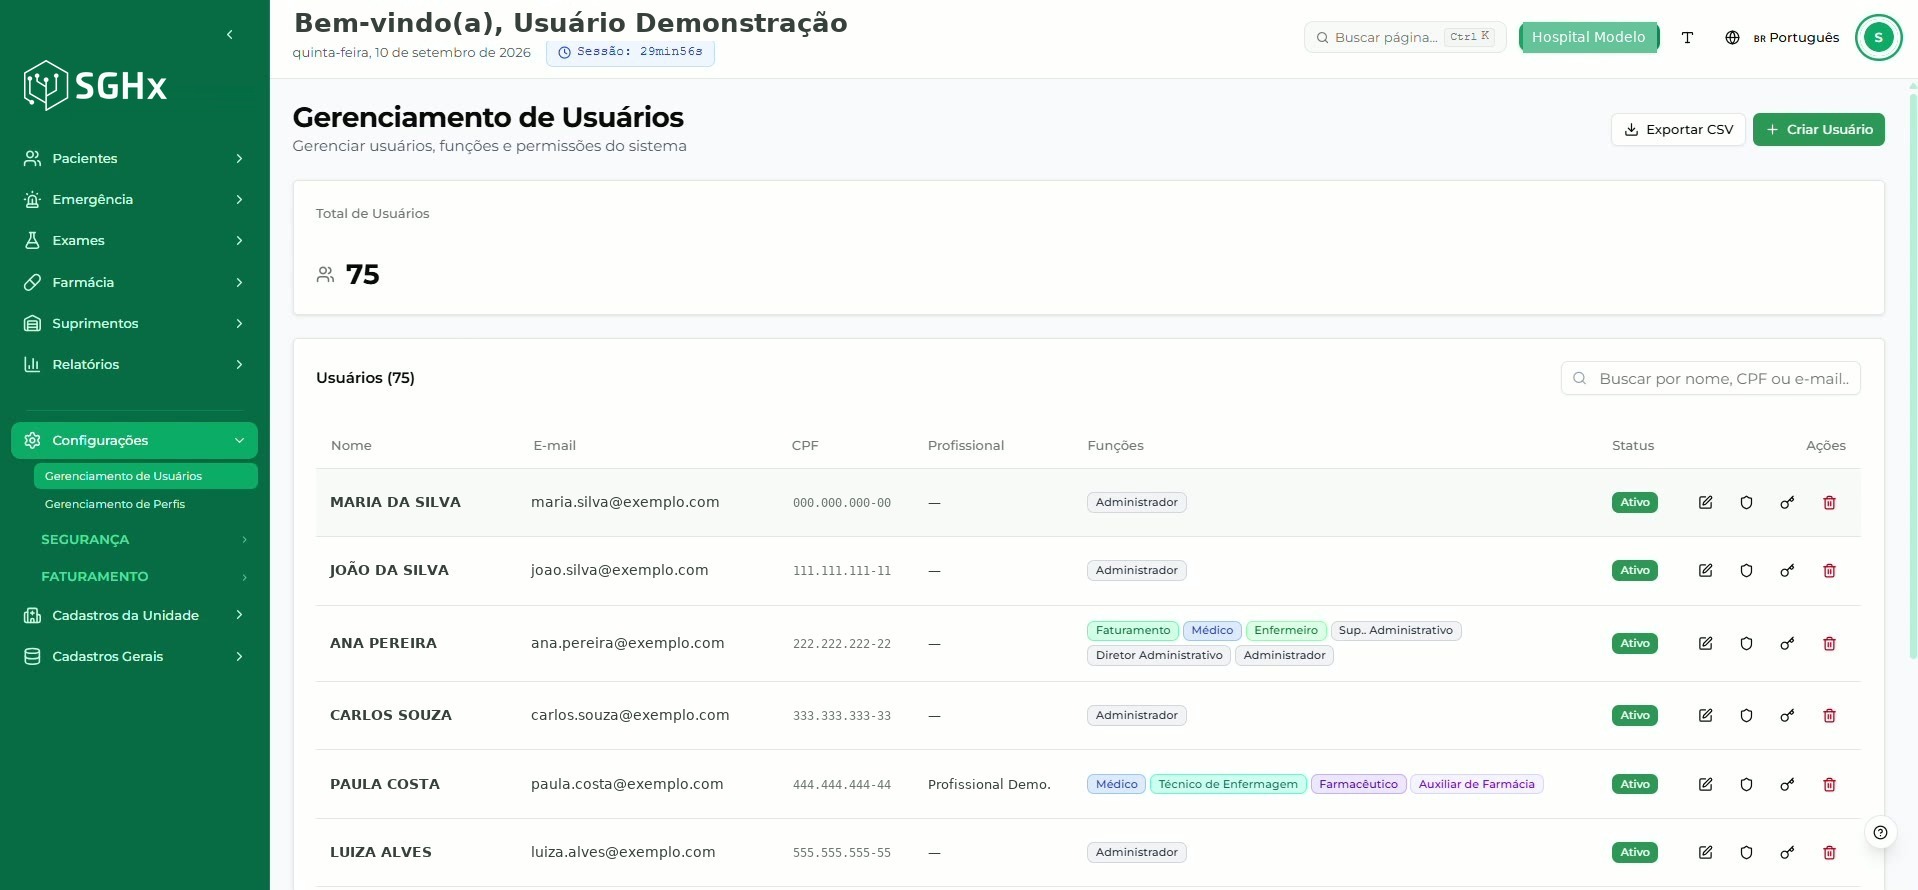Click shield icon for Luiza Alves

coord(1746,852)
